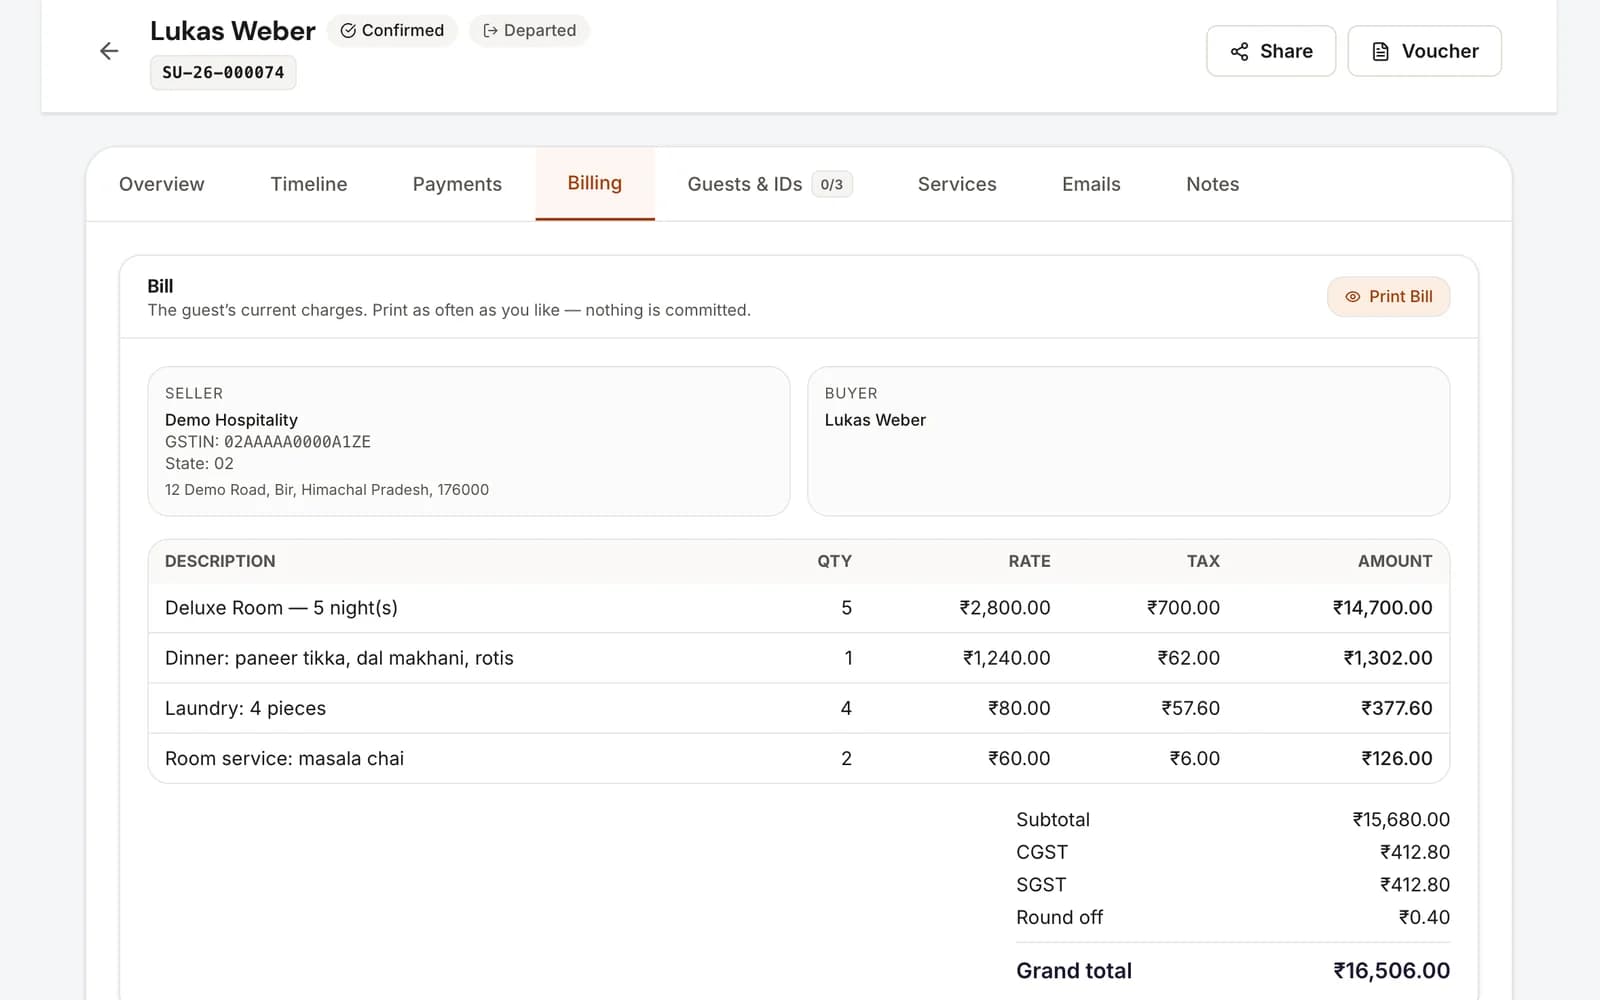Image resolution: width=1600 pixels, height=1000 pixels.
Task: Click the ₹14,700.00 amount cell
Action: [1382, 608]
